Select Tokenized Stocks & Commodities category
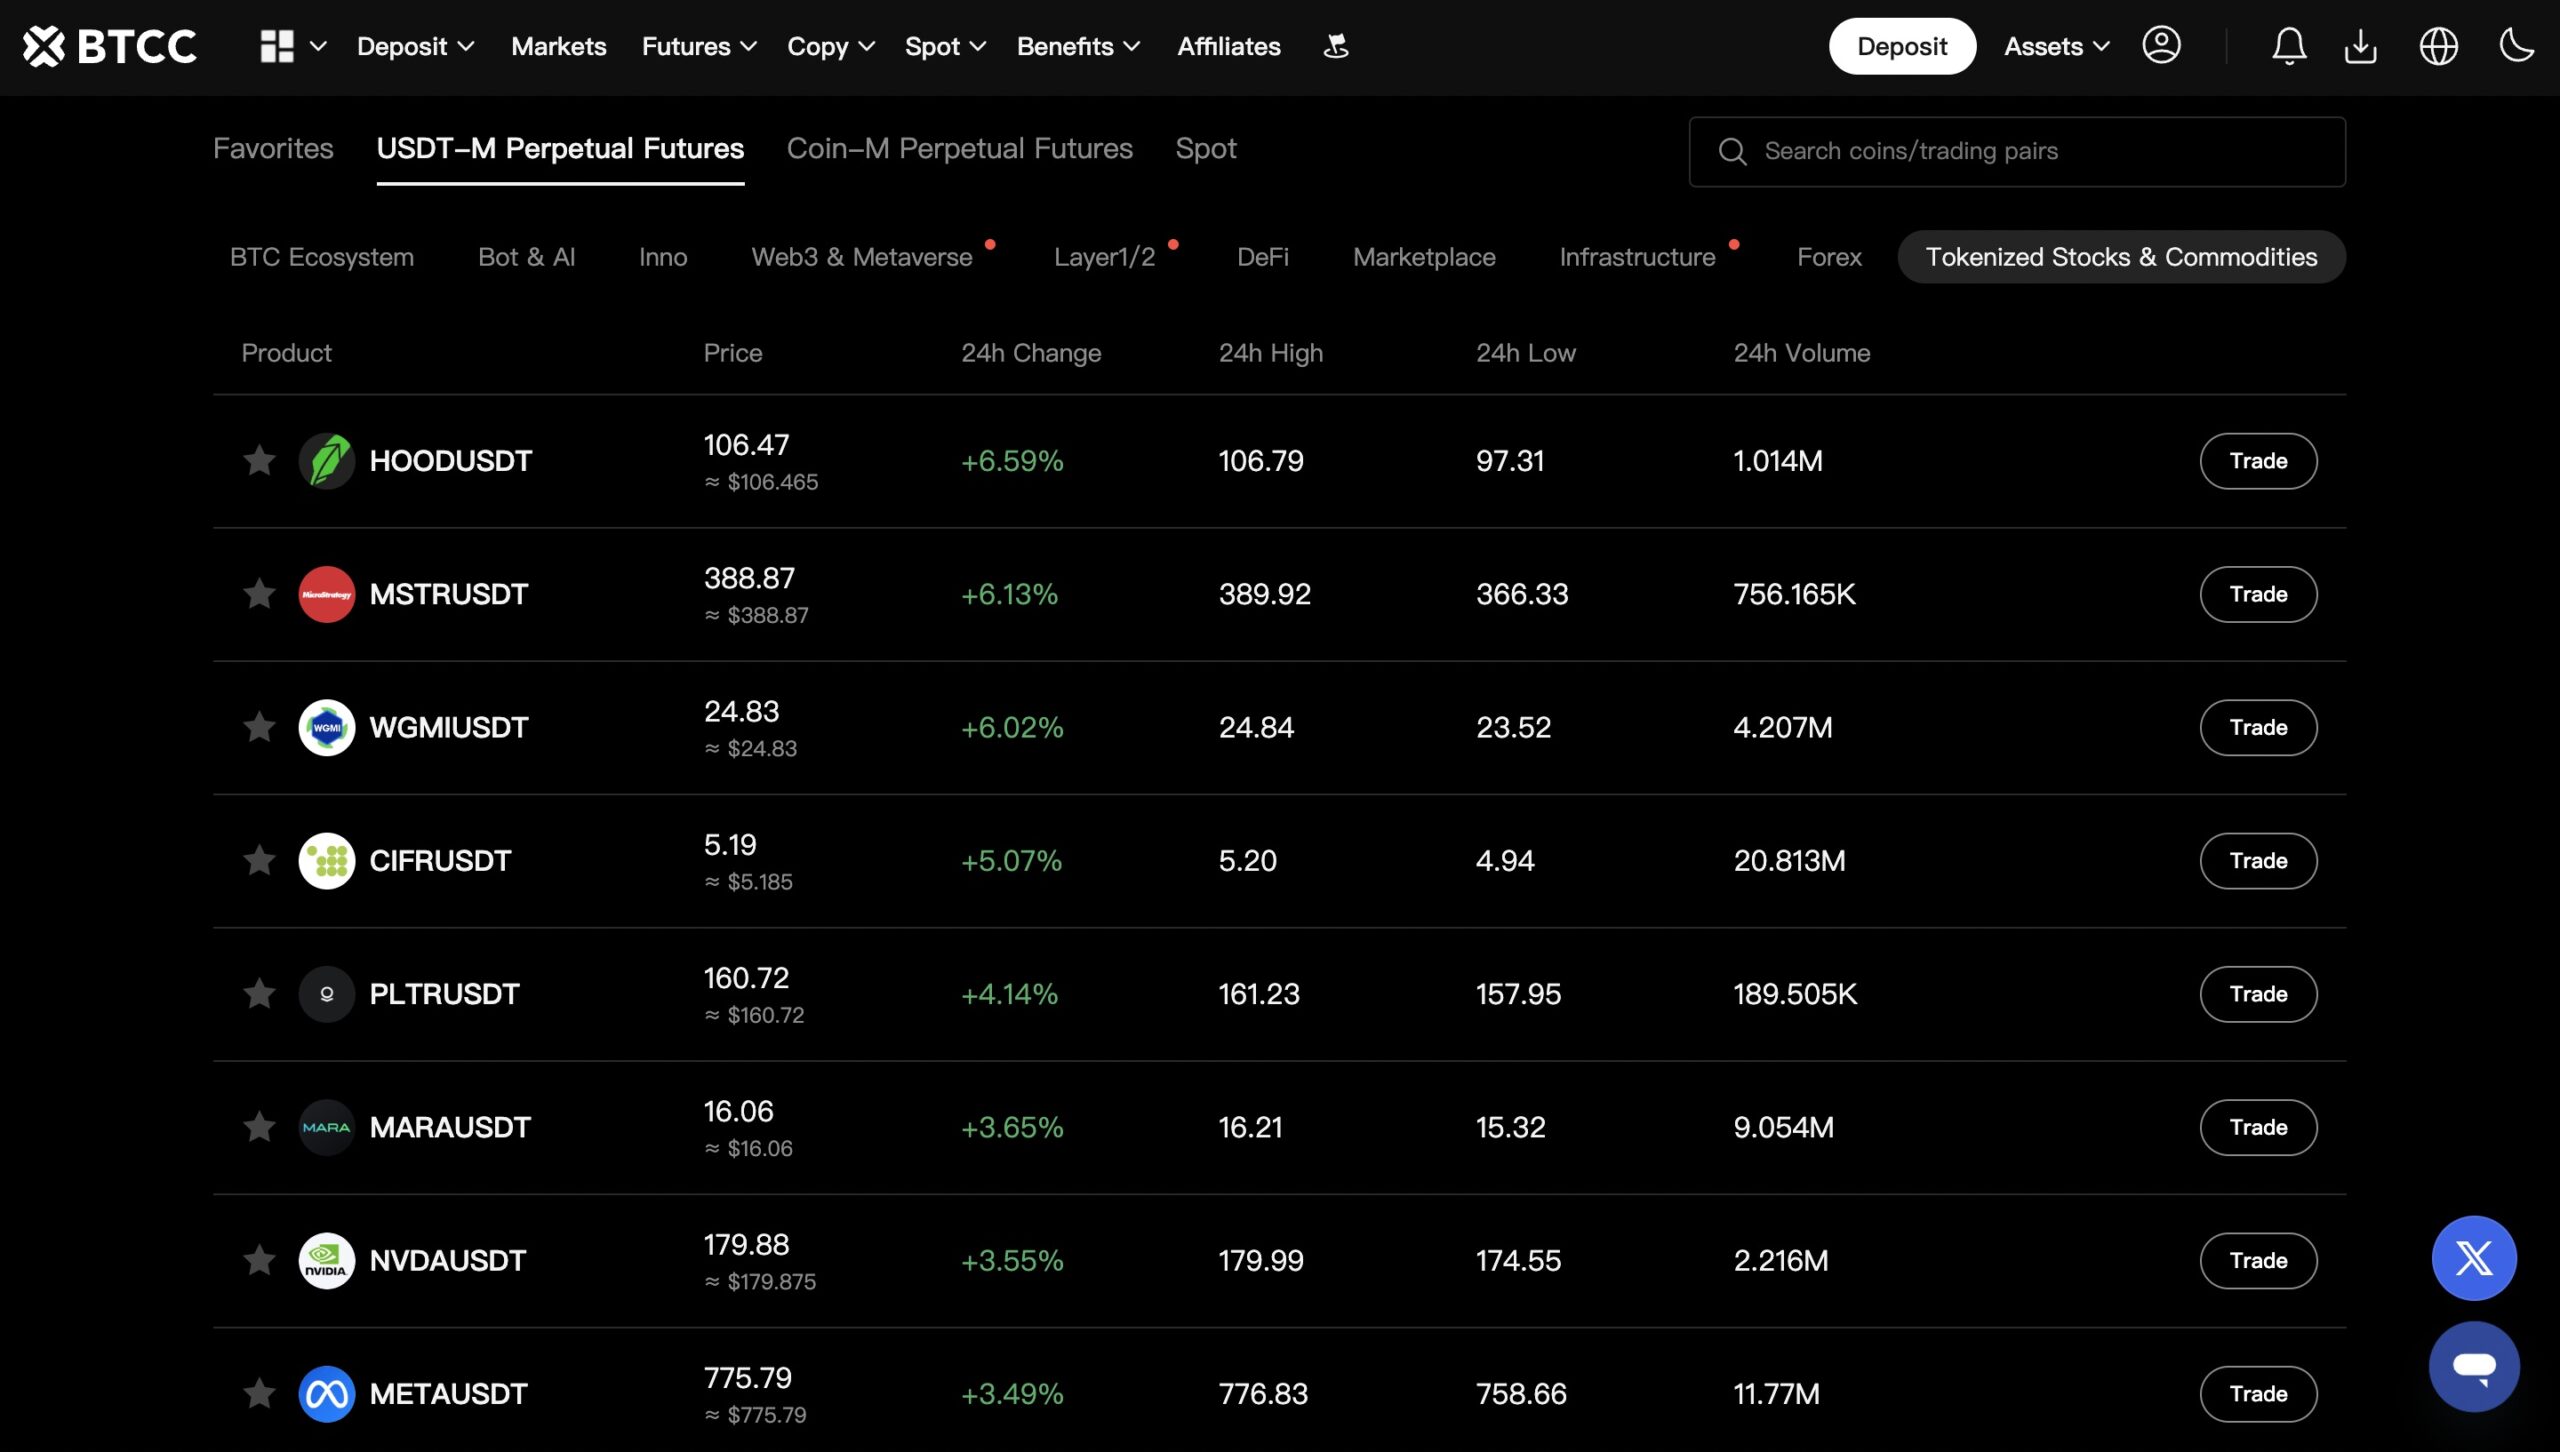Screen dimensions: 2560x1452 (x=2121, y=257)
